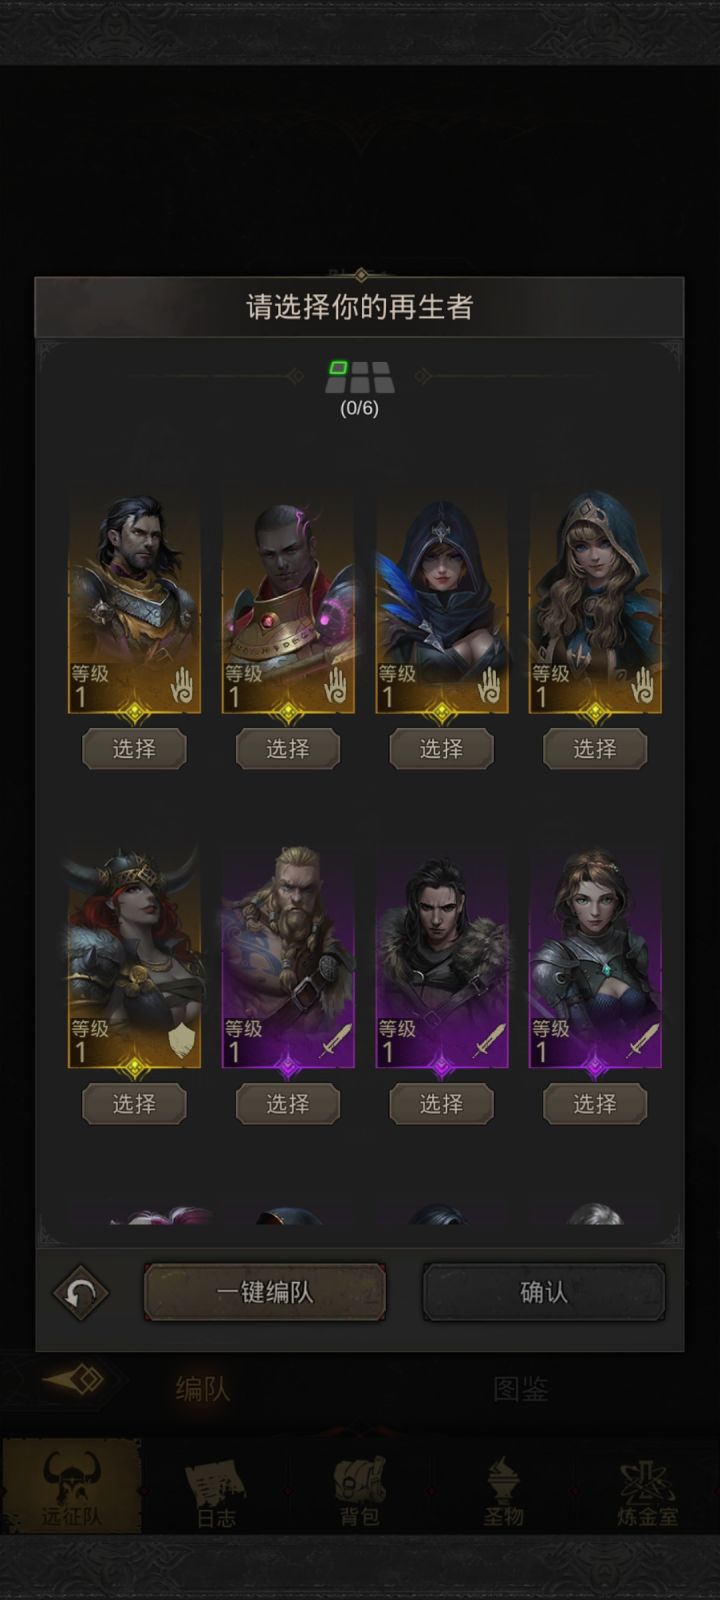Click 选择 under the horned-helmet red-haired woman

[134, 1104]
